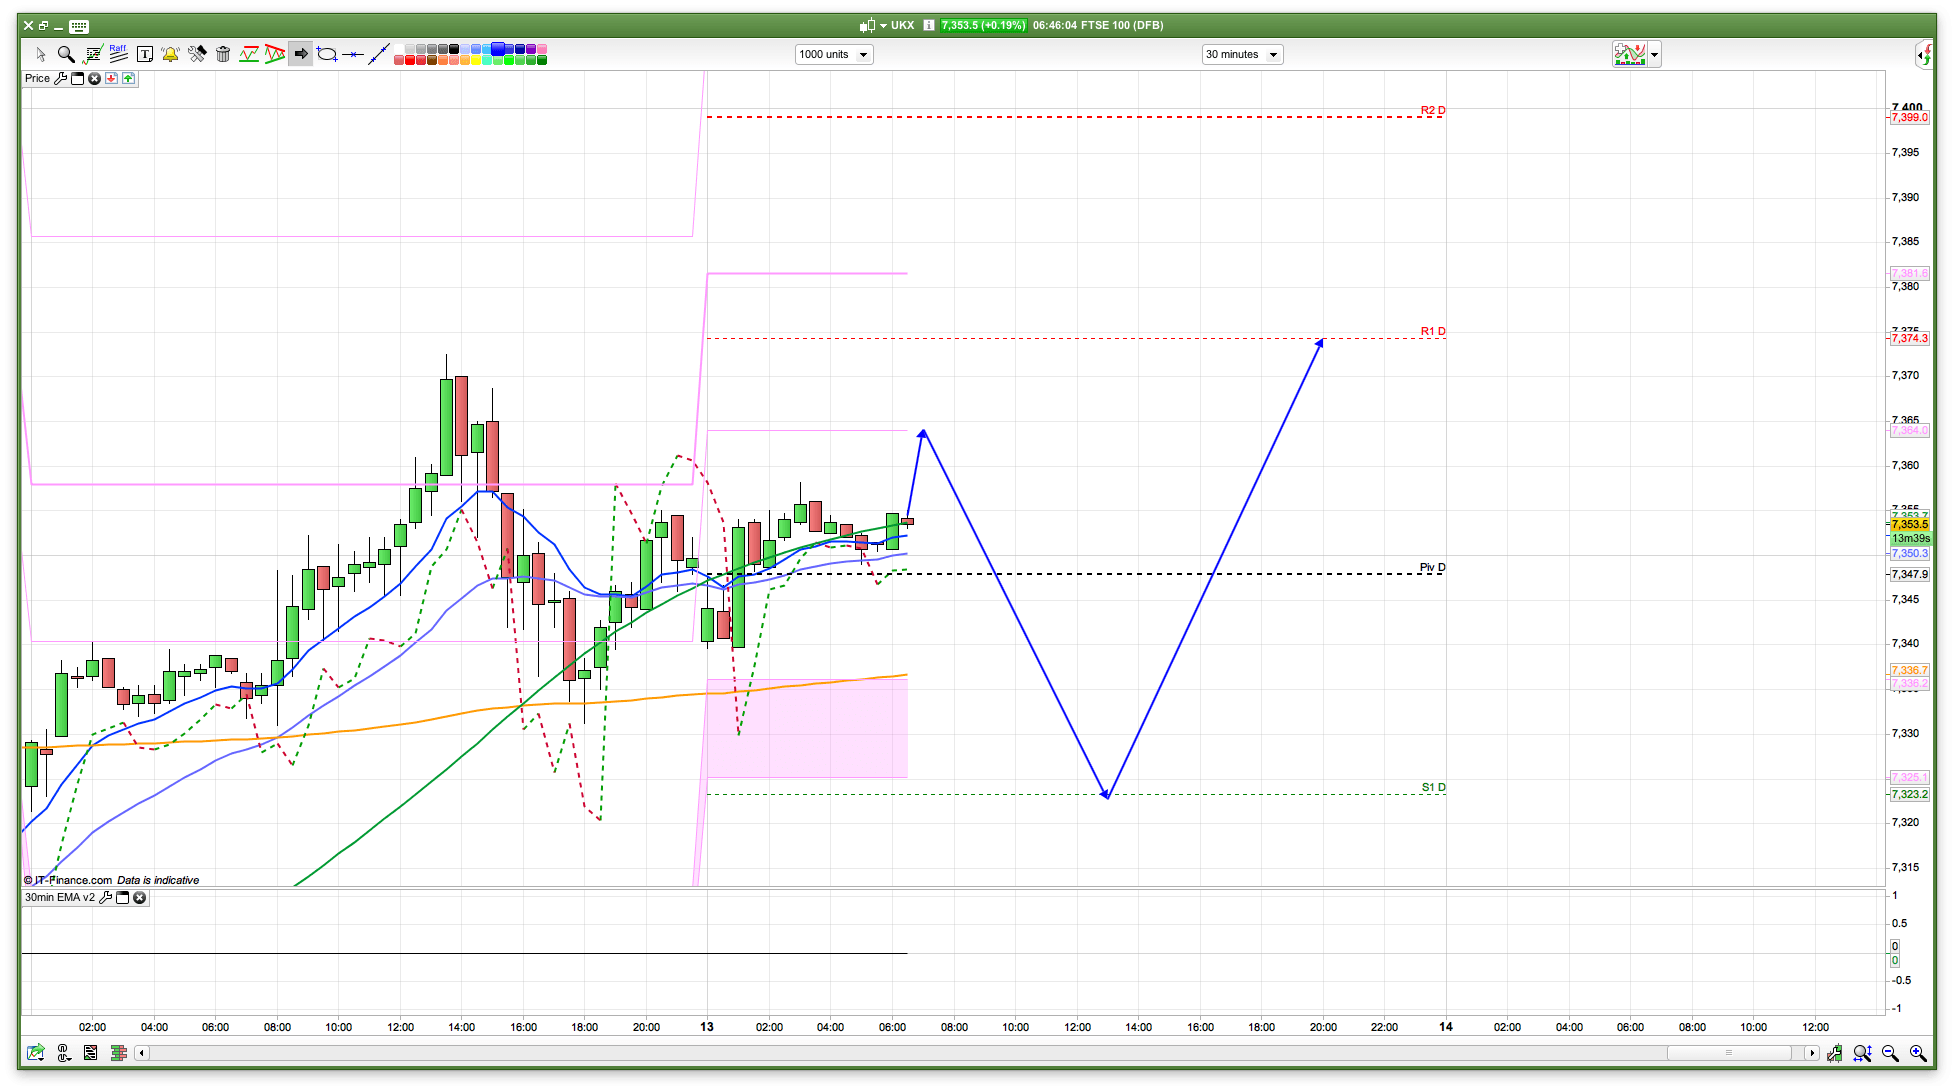Click the trash can delete tool
Image resolution: width=1954 pixels, height=1091 pixels.
coord(223,54)
